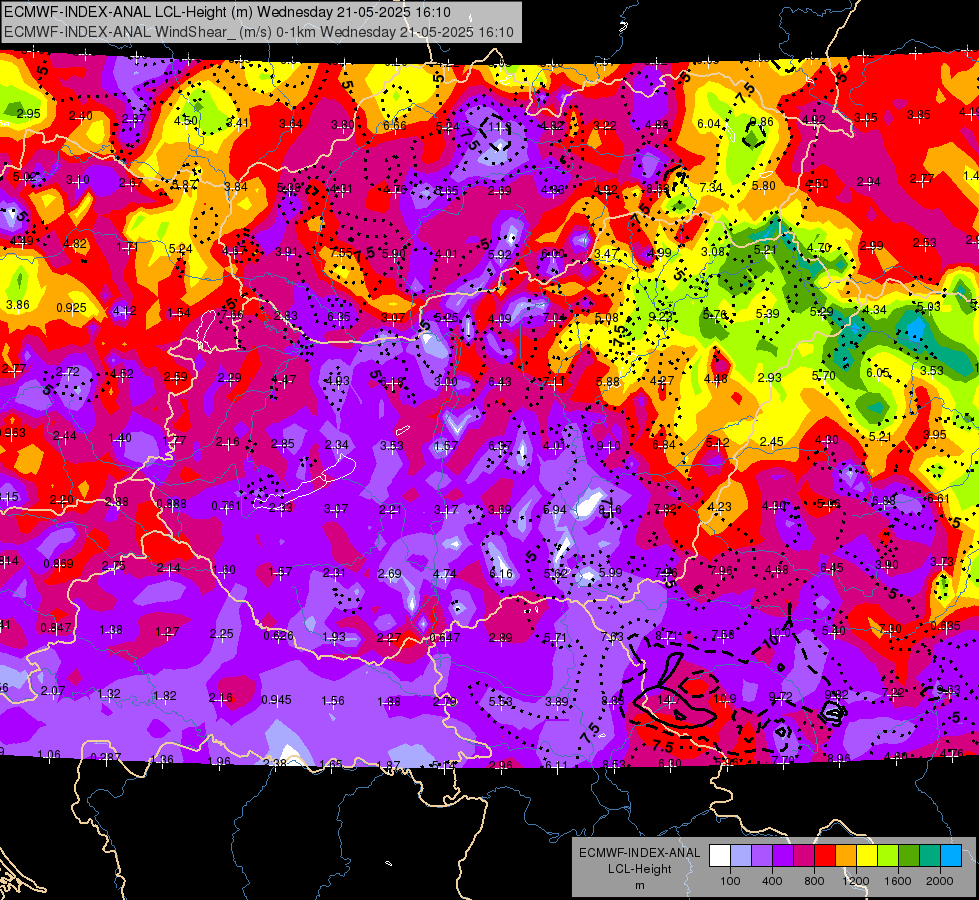This screenshot has height=900, width=979.
Task: Click the legend tick label 400
Action: click(772, 881)
